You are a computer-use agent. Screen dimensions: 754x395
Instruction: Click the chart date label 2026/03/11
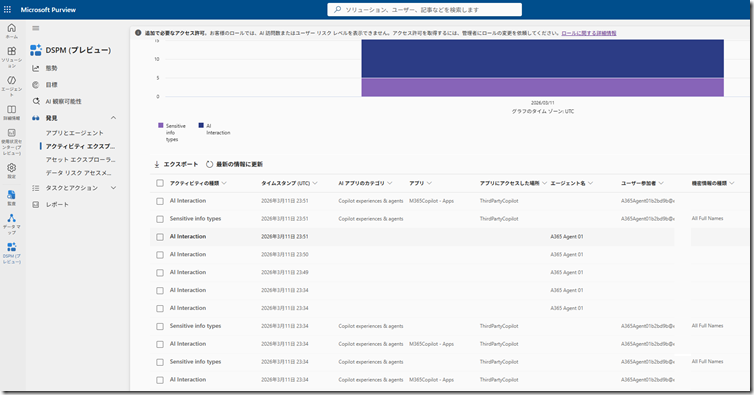[542, 103]
